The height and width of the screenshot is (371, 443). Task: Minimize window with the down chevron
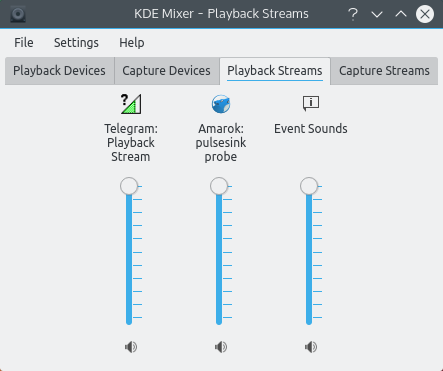pyautogui.click(x=377, y=14)
